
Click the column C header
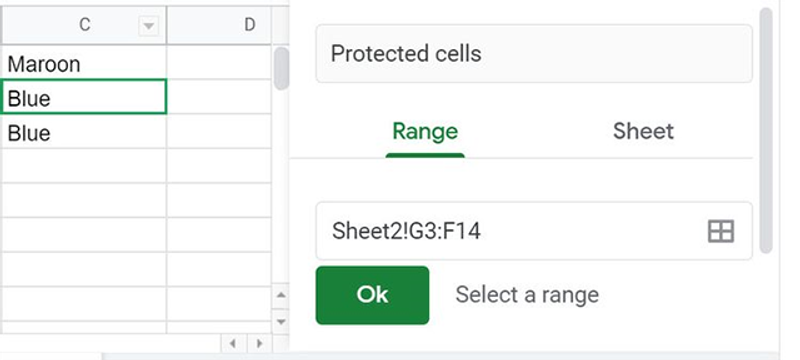pos(83,25)
